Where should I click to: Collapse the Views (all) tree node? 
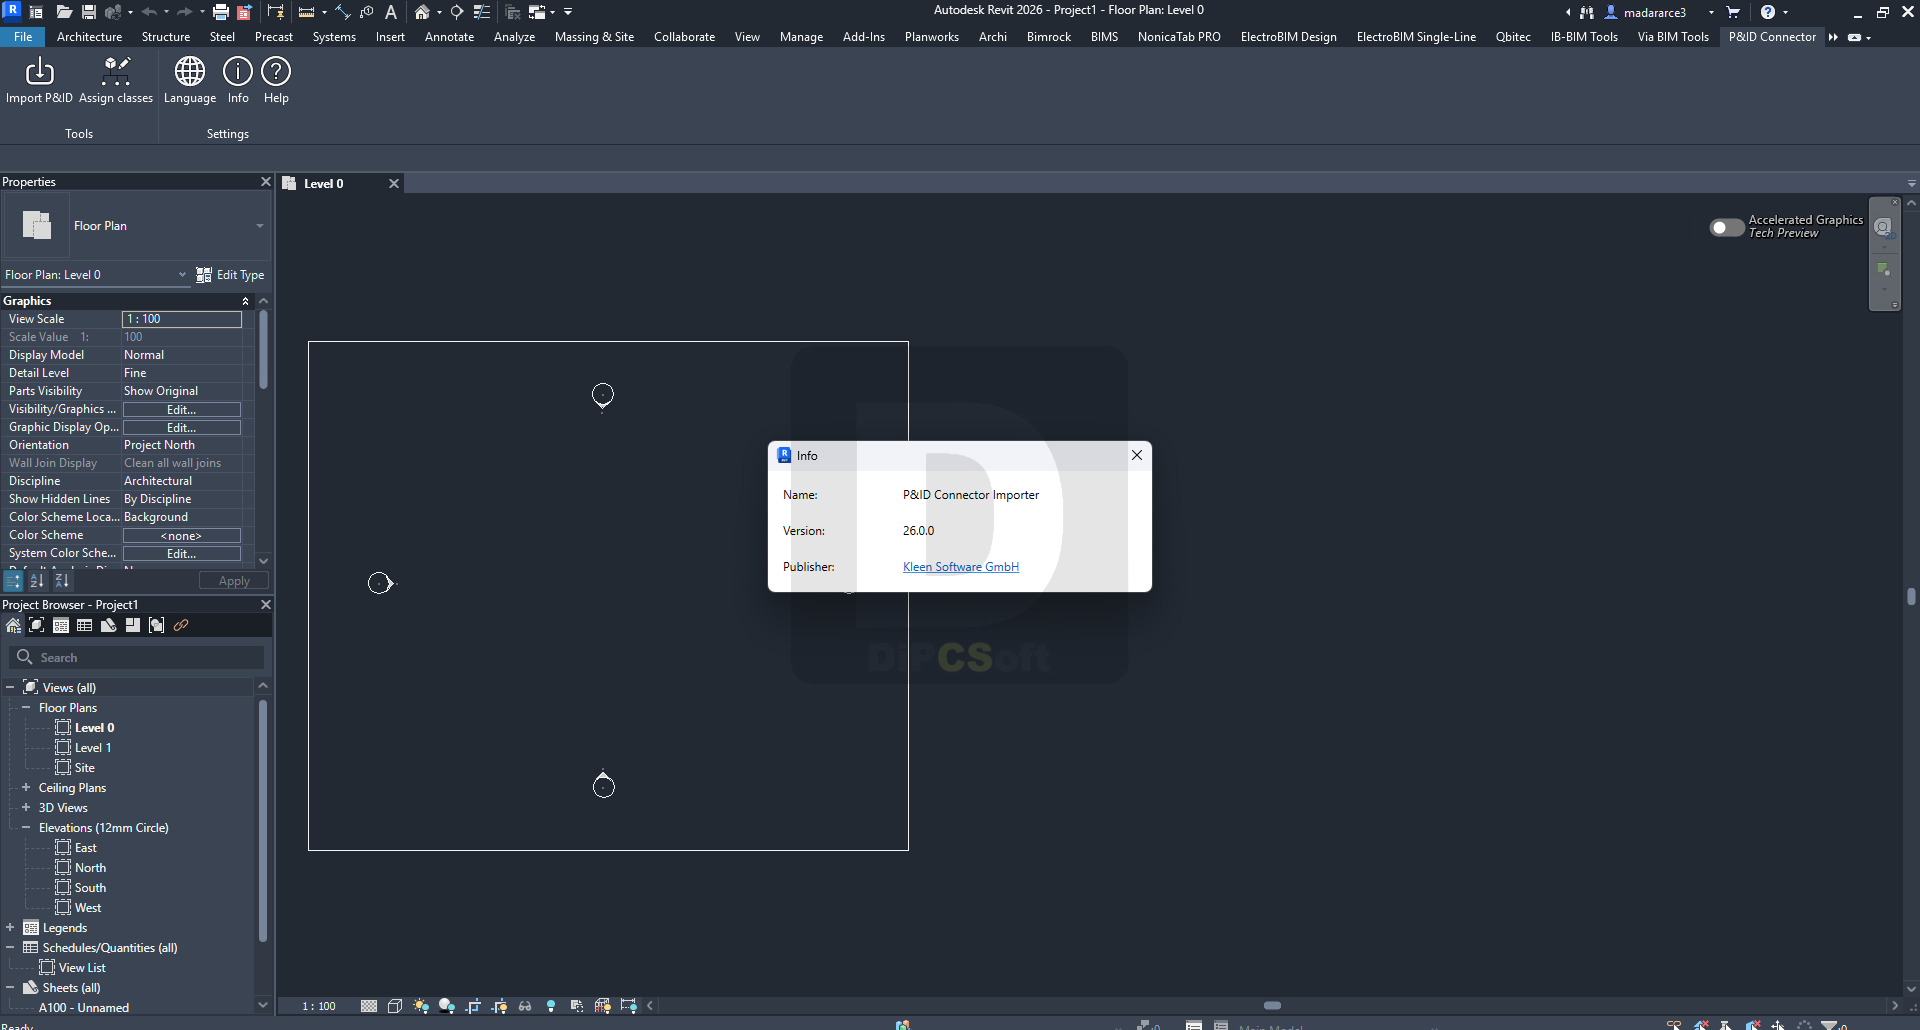tap(10, 688)
